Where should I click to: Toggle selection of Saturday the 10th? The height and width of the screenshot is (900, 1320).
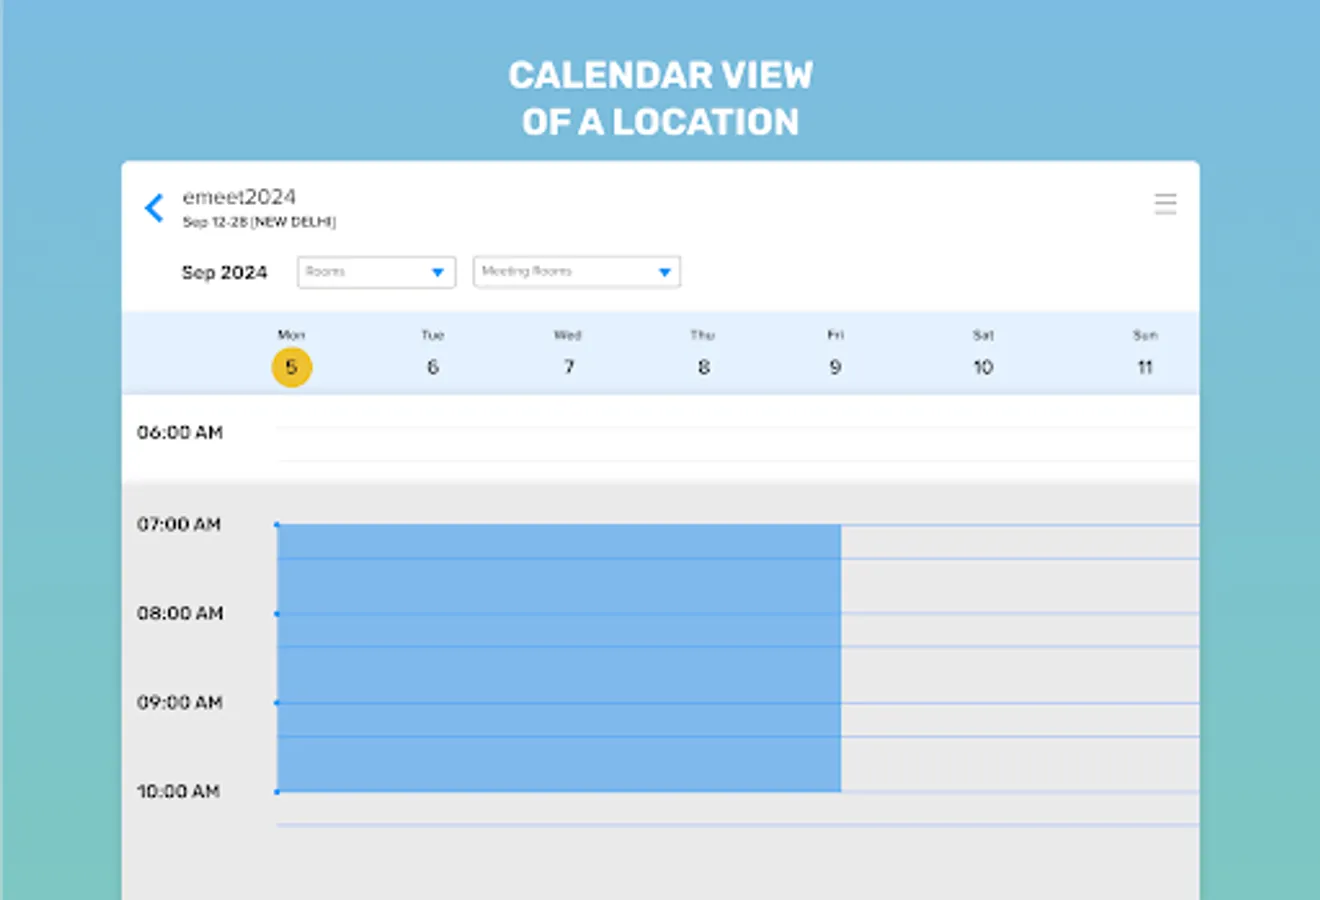click(x=983, y=367)
